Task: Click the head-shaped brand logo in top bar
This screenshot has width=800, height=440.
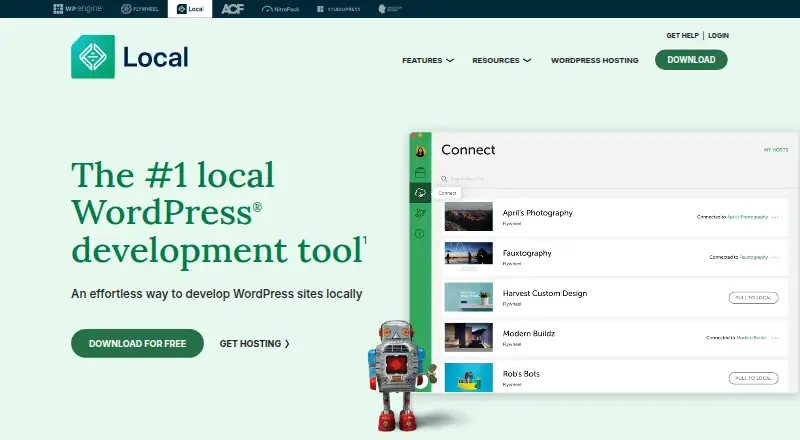Action: 390,9
